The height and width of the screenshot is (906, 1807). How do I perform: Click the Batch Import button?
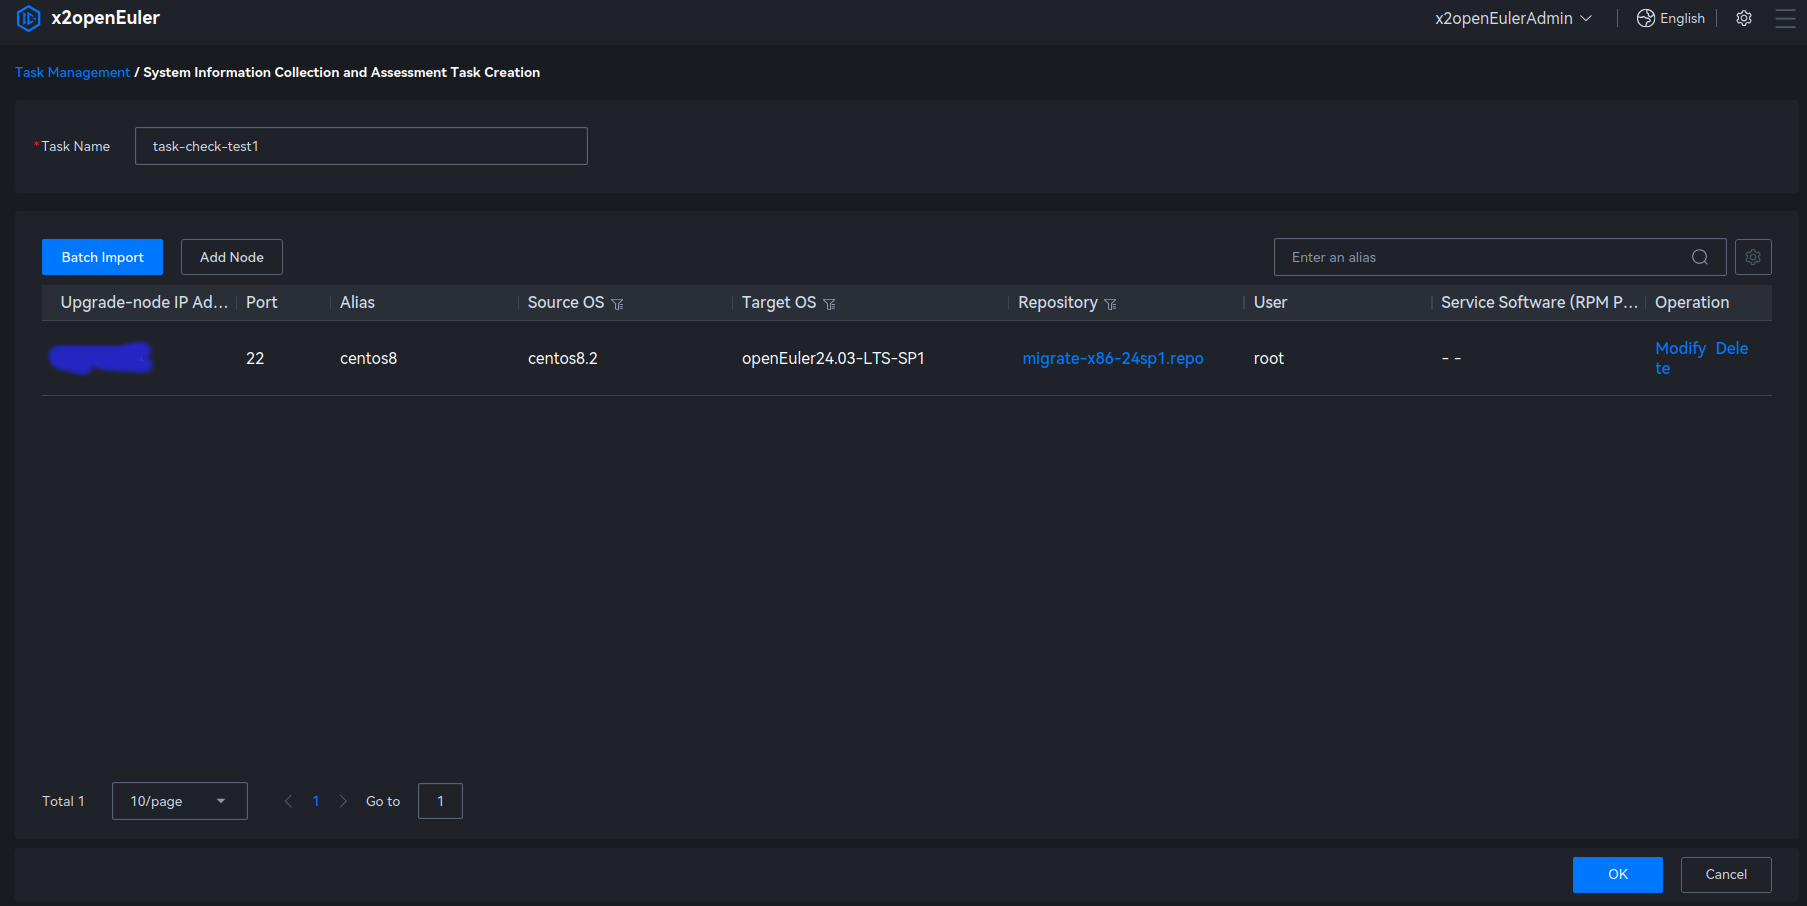tap(102, 257)
